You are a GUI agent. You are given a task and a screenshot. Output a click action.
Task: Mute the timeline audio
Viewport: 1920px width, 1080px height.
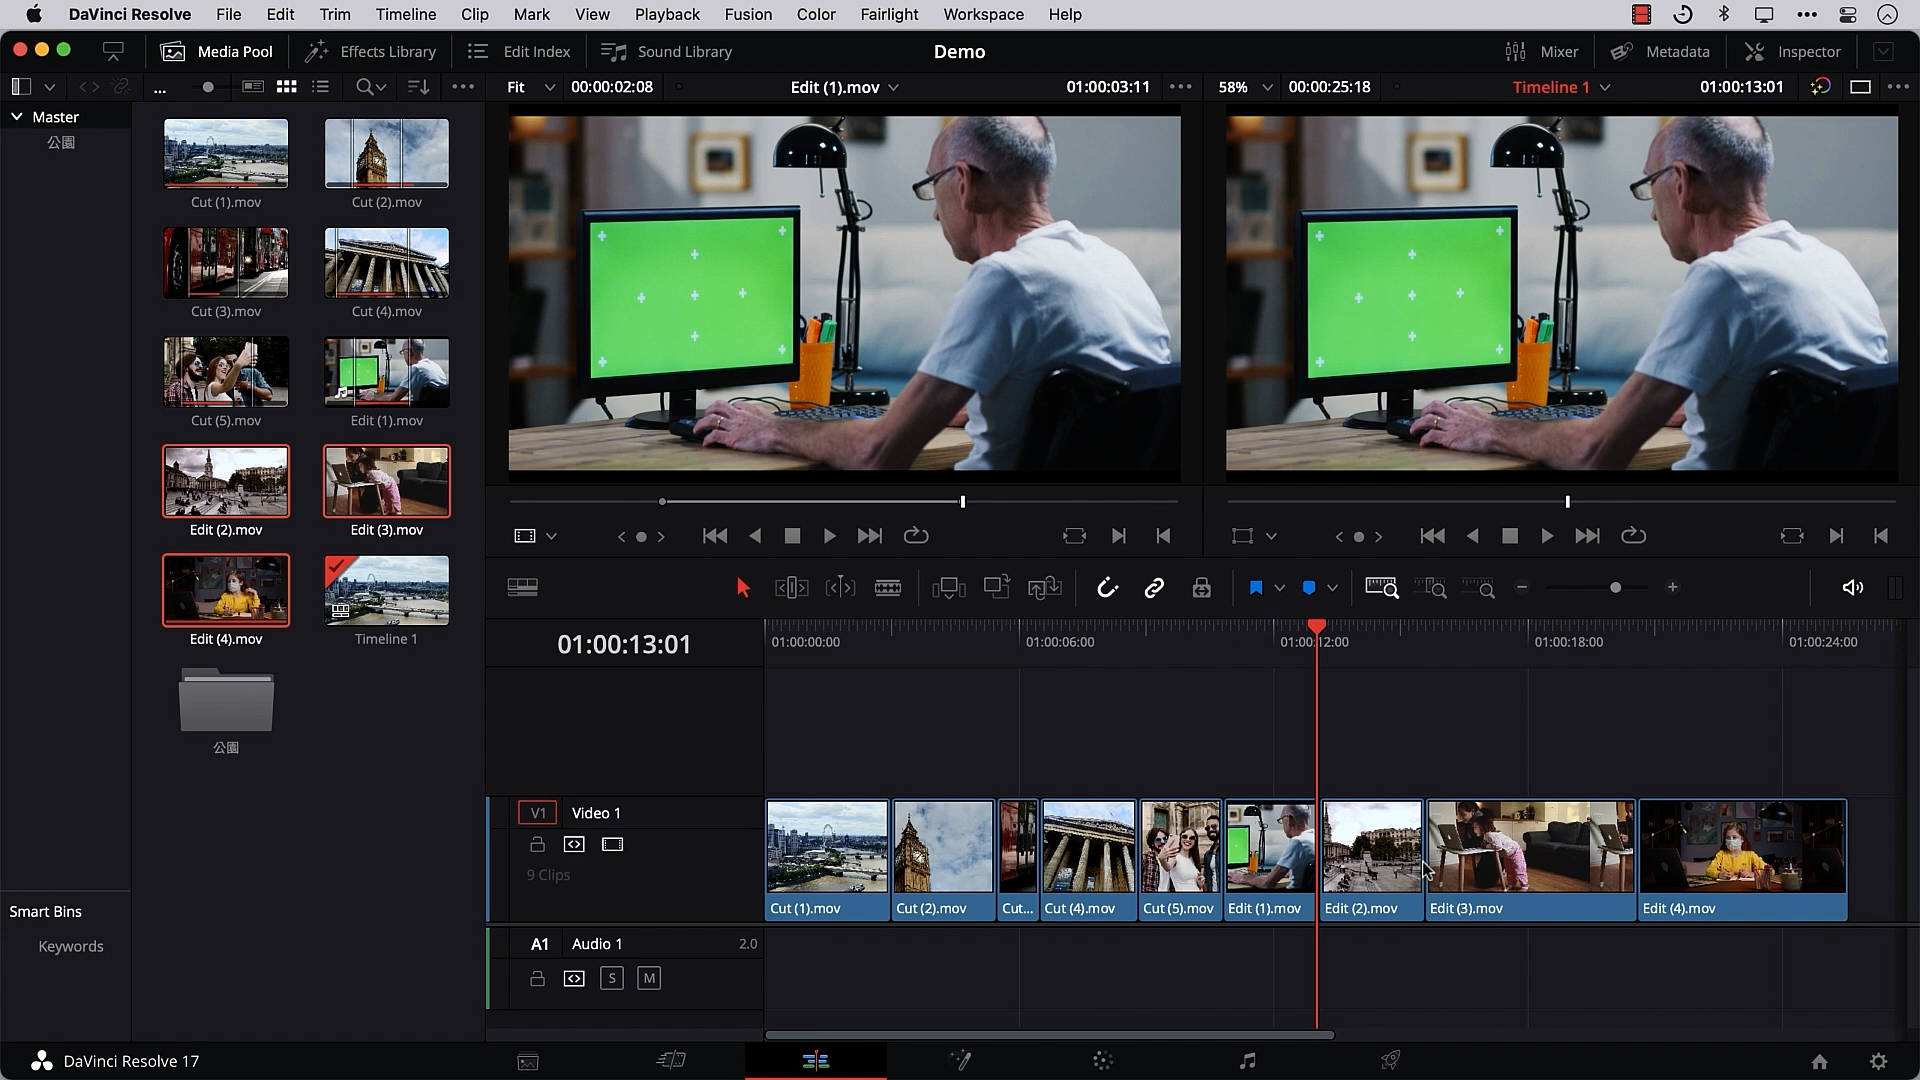coord(1852,588)
